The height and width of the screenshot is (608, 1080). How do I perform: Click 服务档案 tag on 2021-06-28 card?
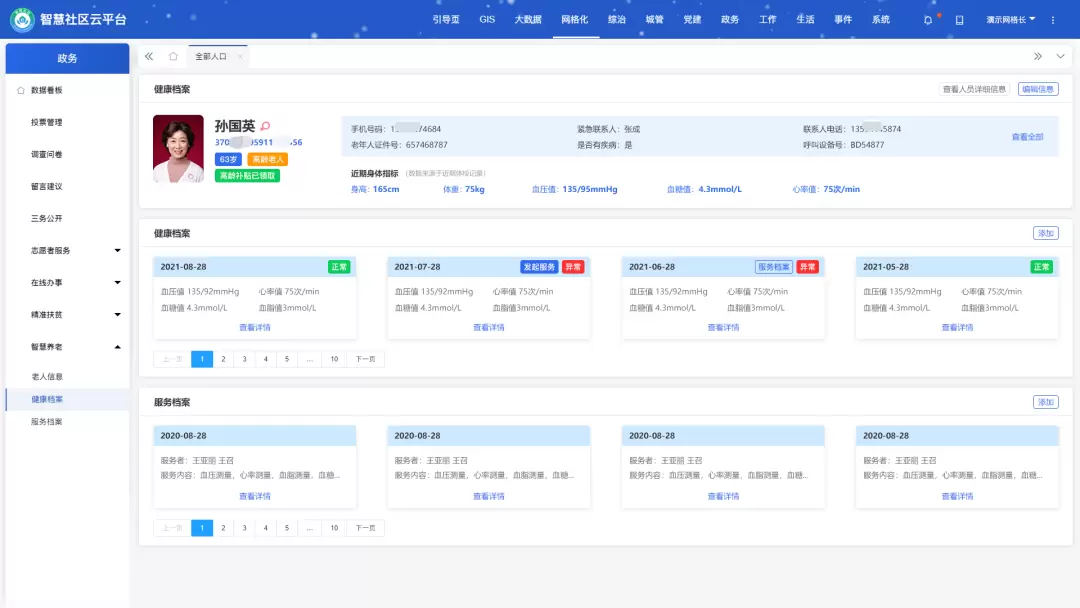(773, 267)
